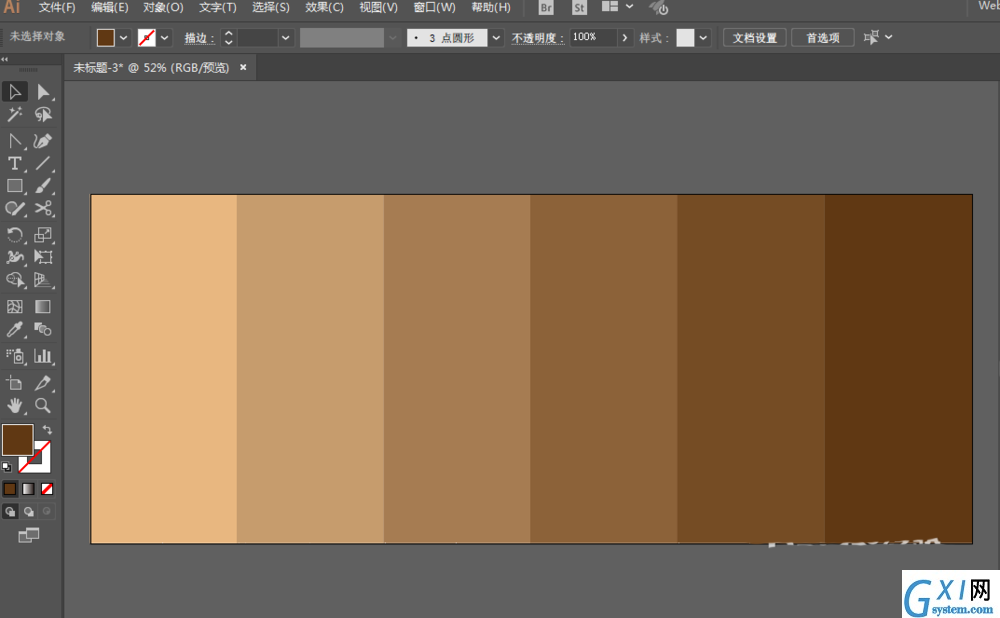Open the 效果(C) menu

(324, 8)
